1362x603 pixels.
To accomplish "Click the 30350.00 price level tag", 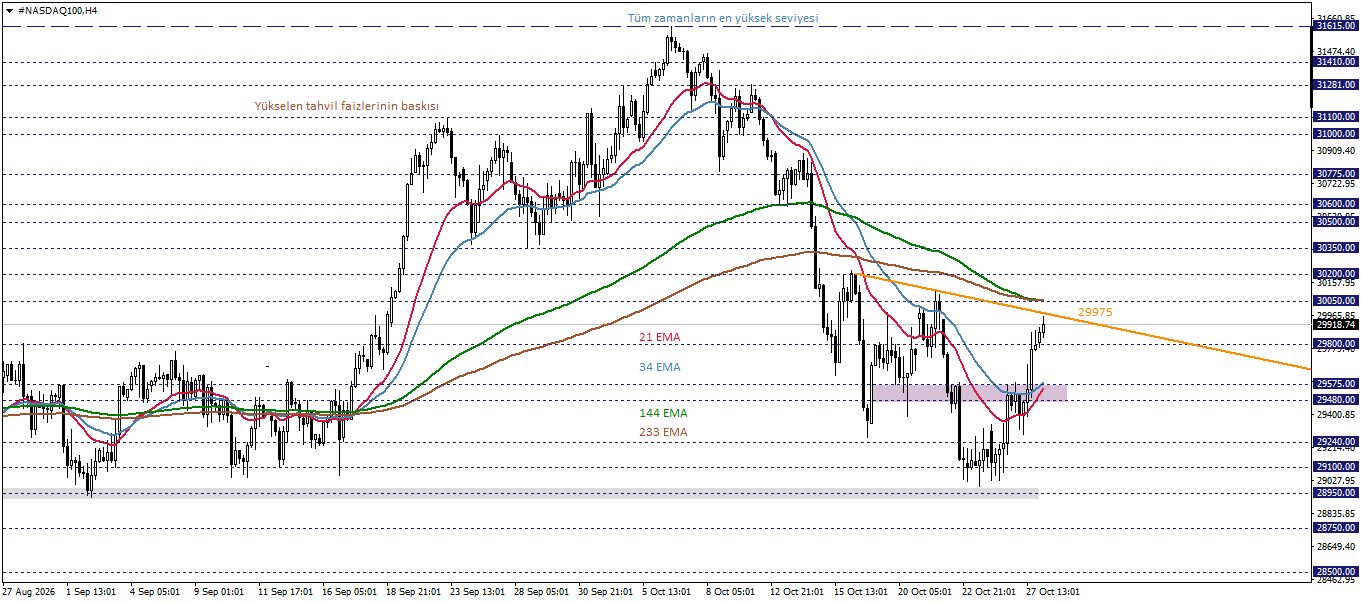I will 1335,248.
